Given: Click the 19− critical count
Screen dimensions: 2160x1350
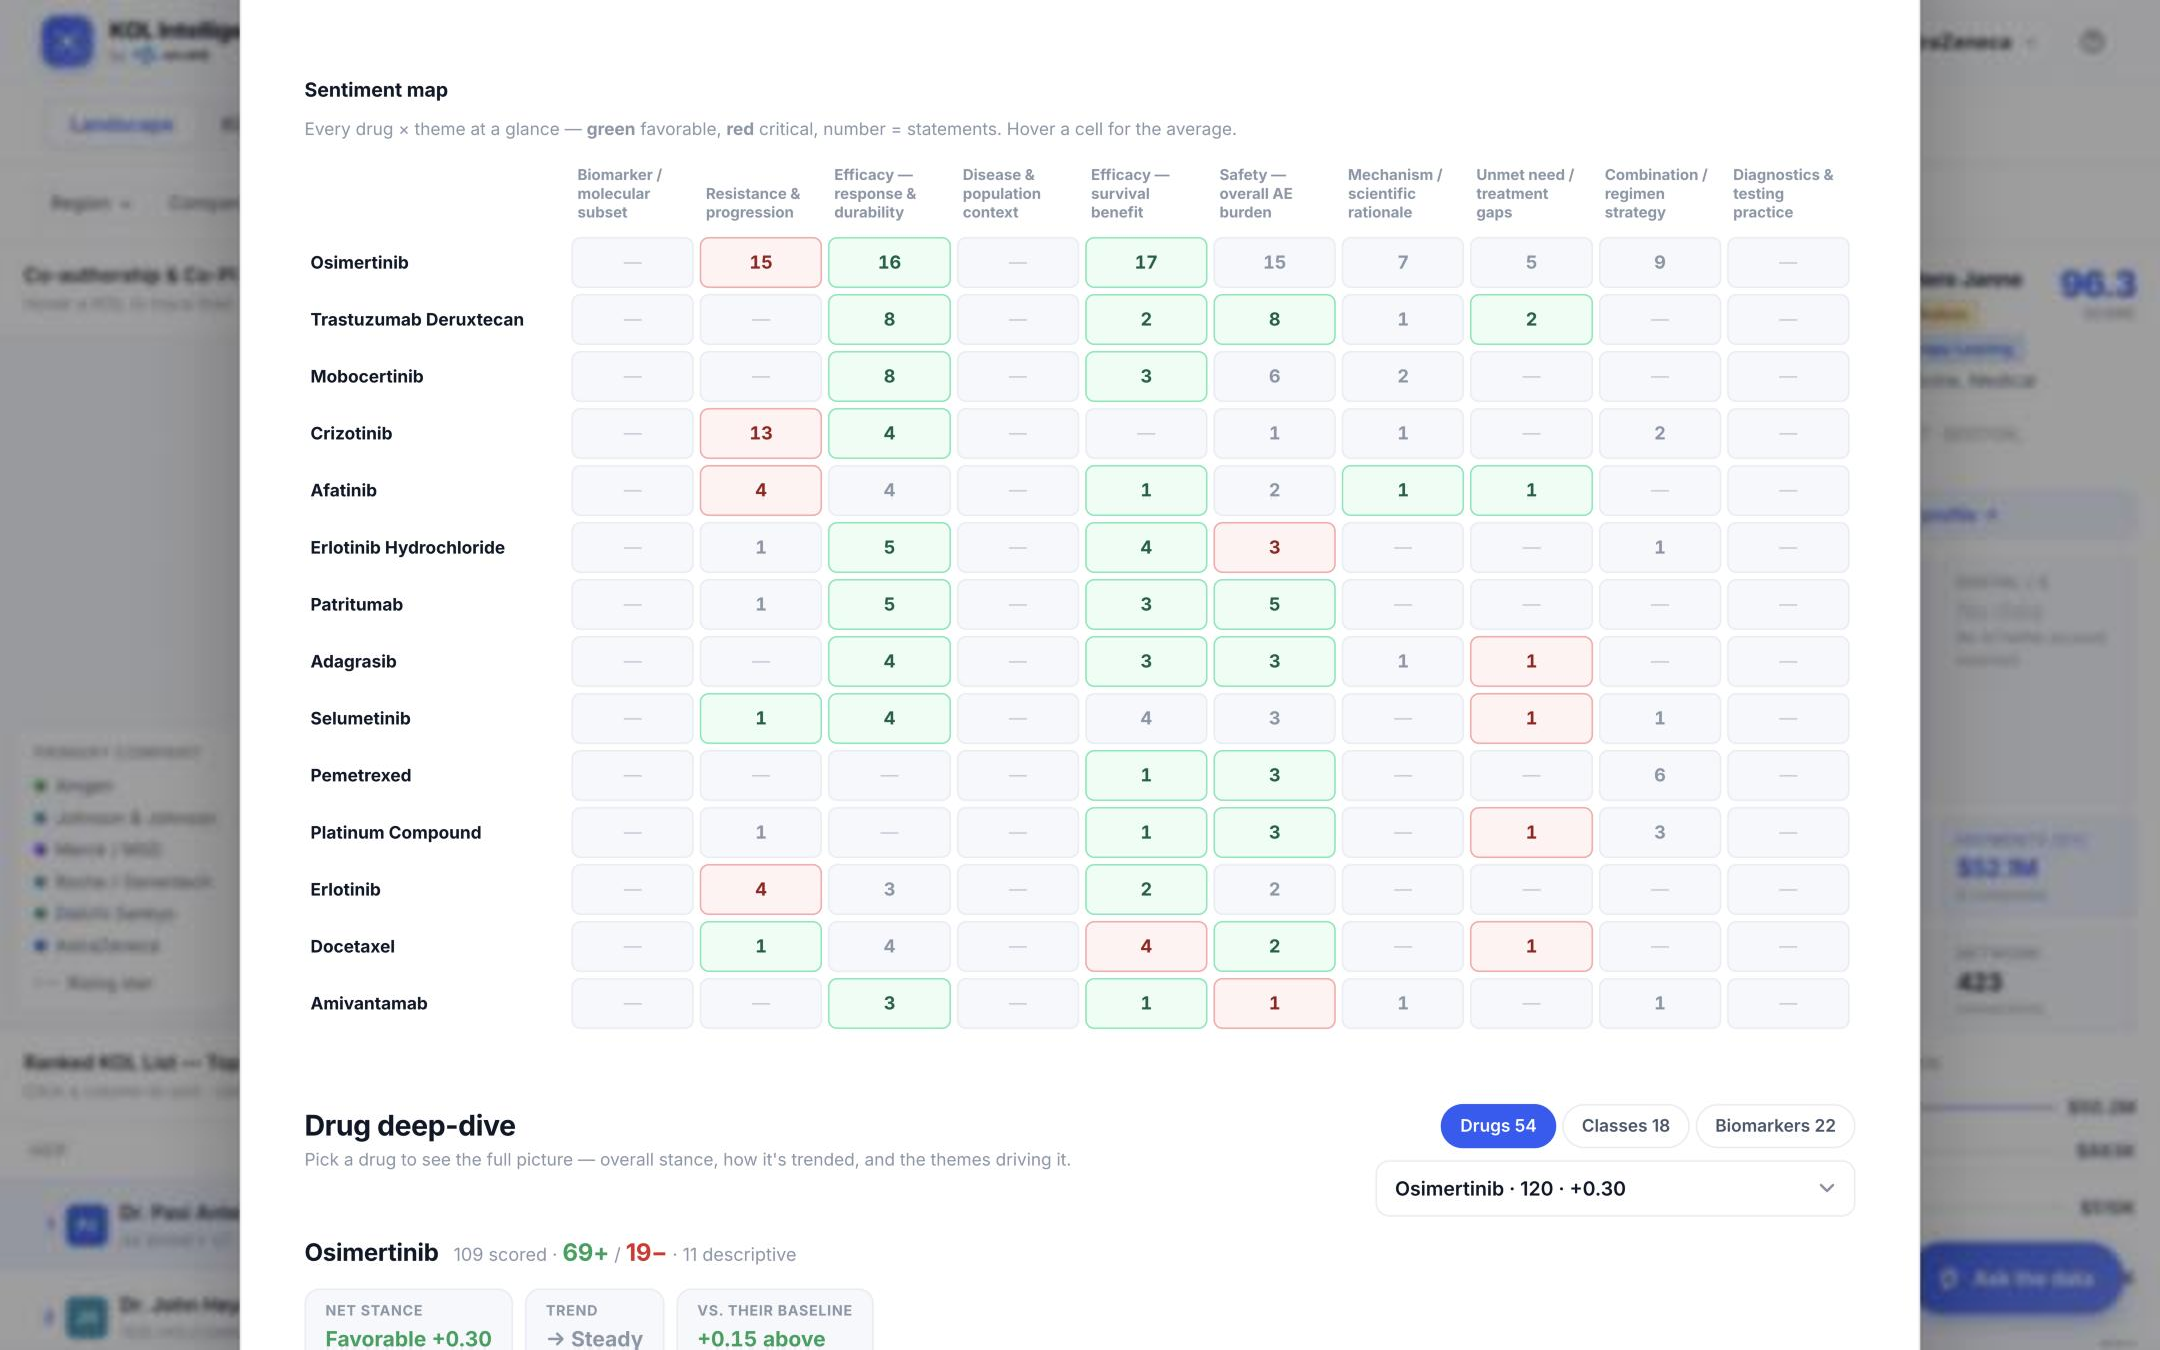Looking at the screenshot, I should pyautogui.click(x=646, y=1253).
